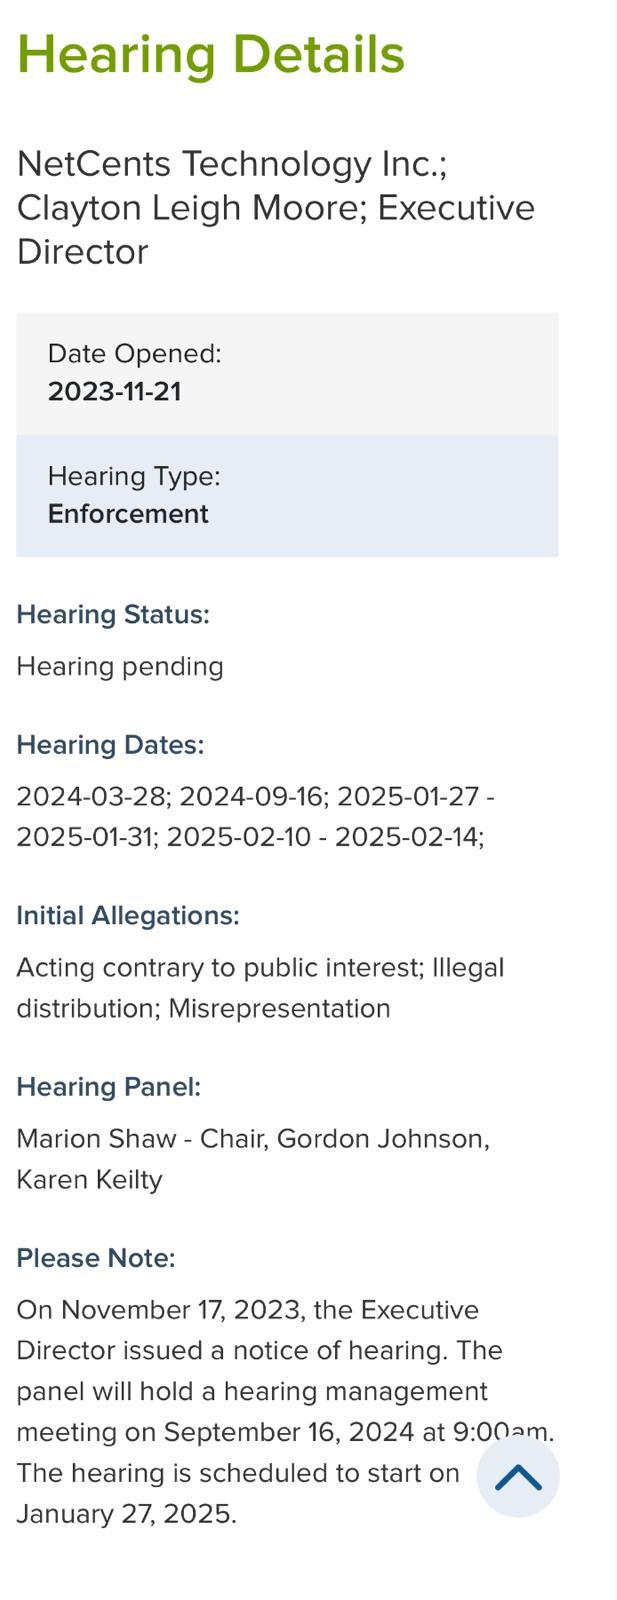Click the Hearing Type label
Image resolution: width=617 pixels, height=1600 pixels.
(133, 476)
